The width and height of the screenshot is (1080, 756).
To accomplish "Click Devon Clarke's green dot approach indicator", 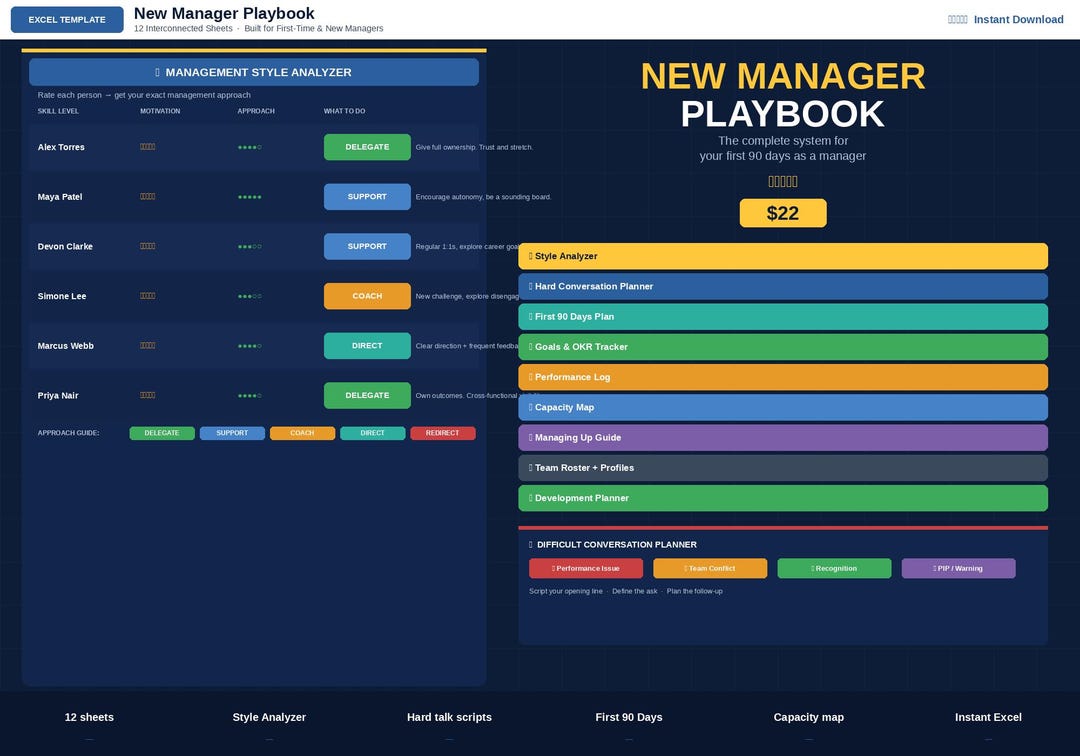I will tap(249, 246).
